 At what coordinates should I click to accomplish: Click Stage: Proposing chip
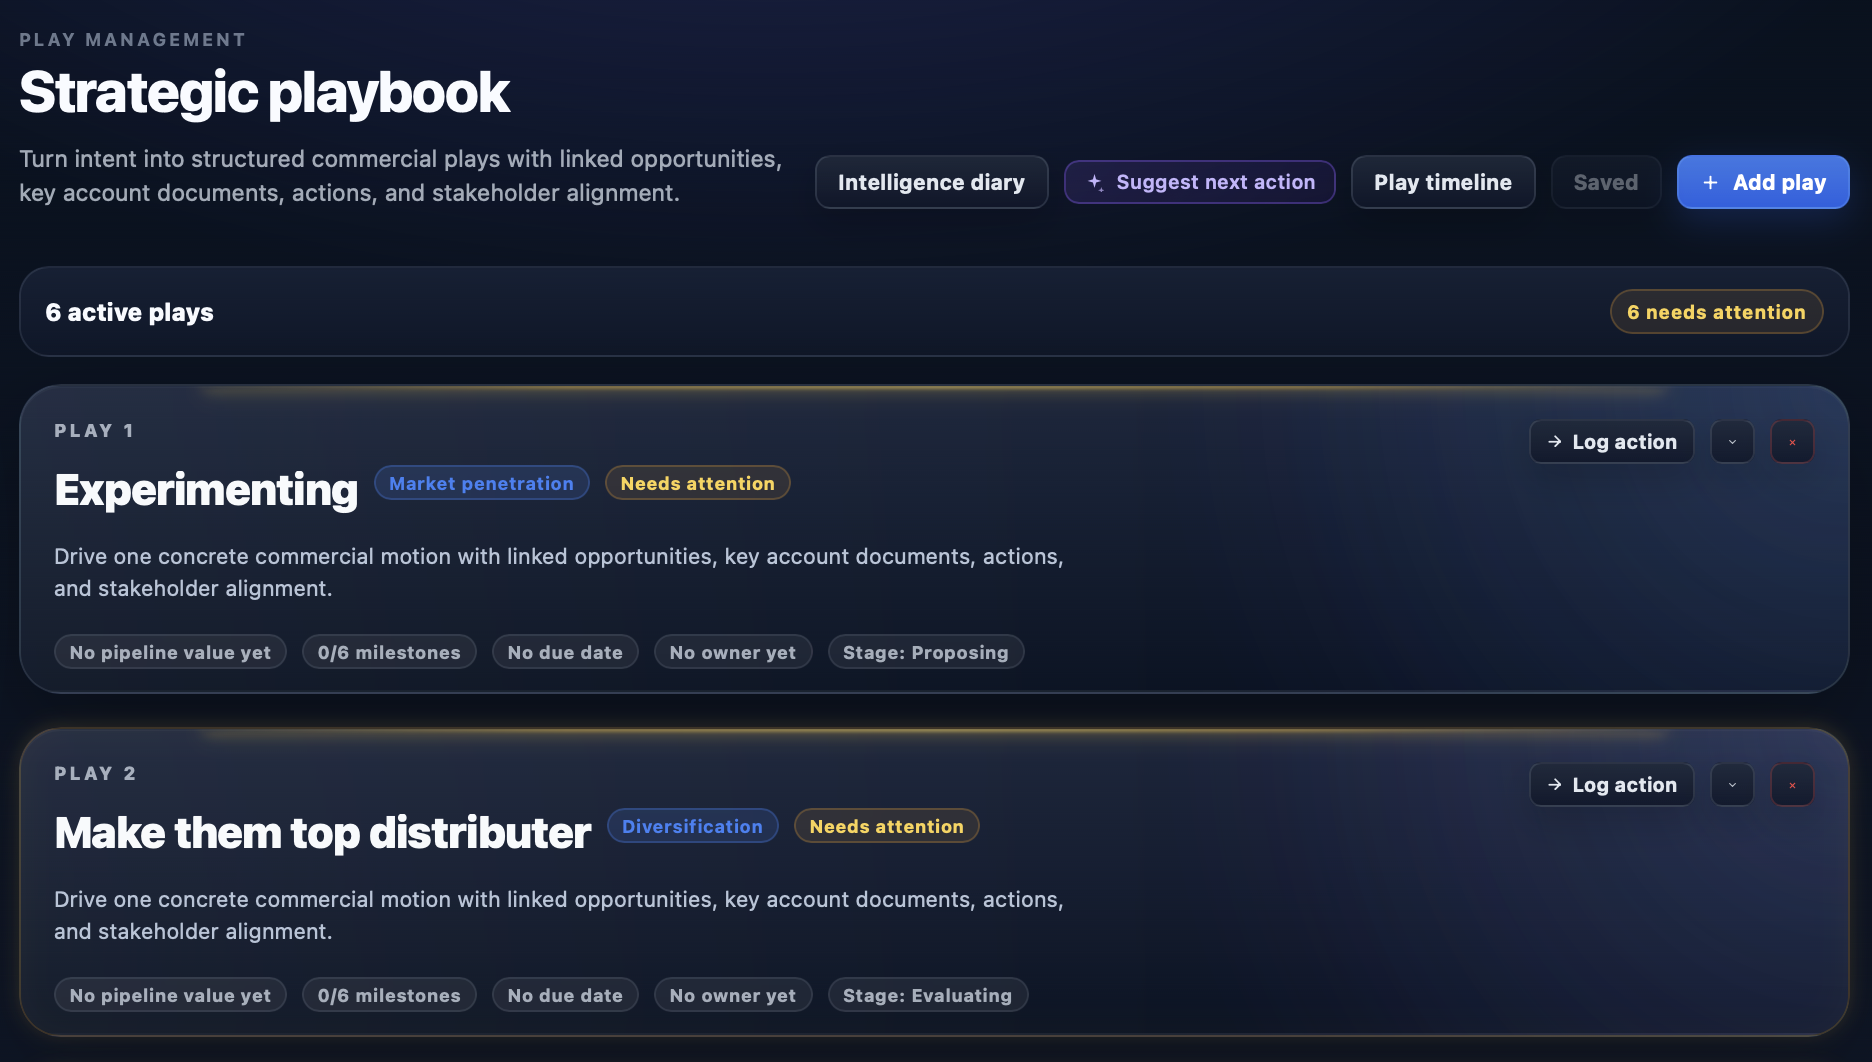[925, 652]
